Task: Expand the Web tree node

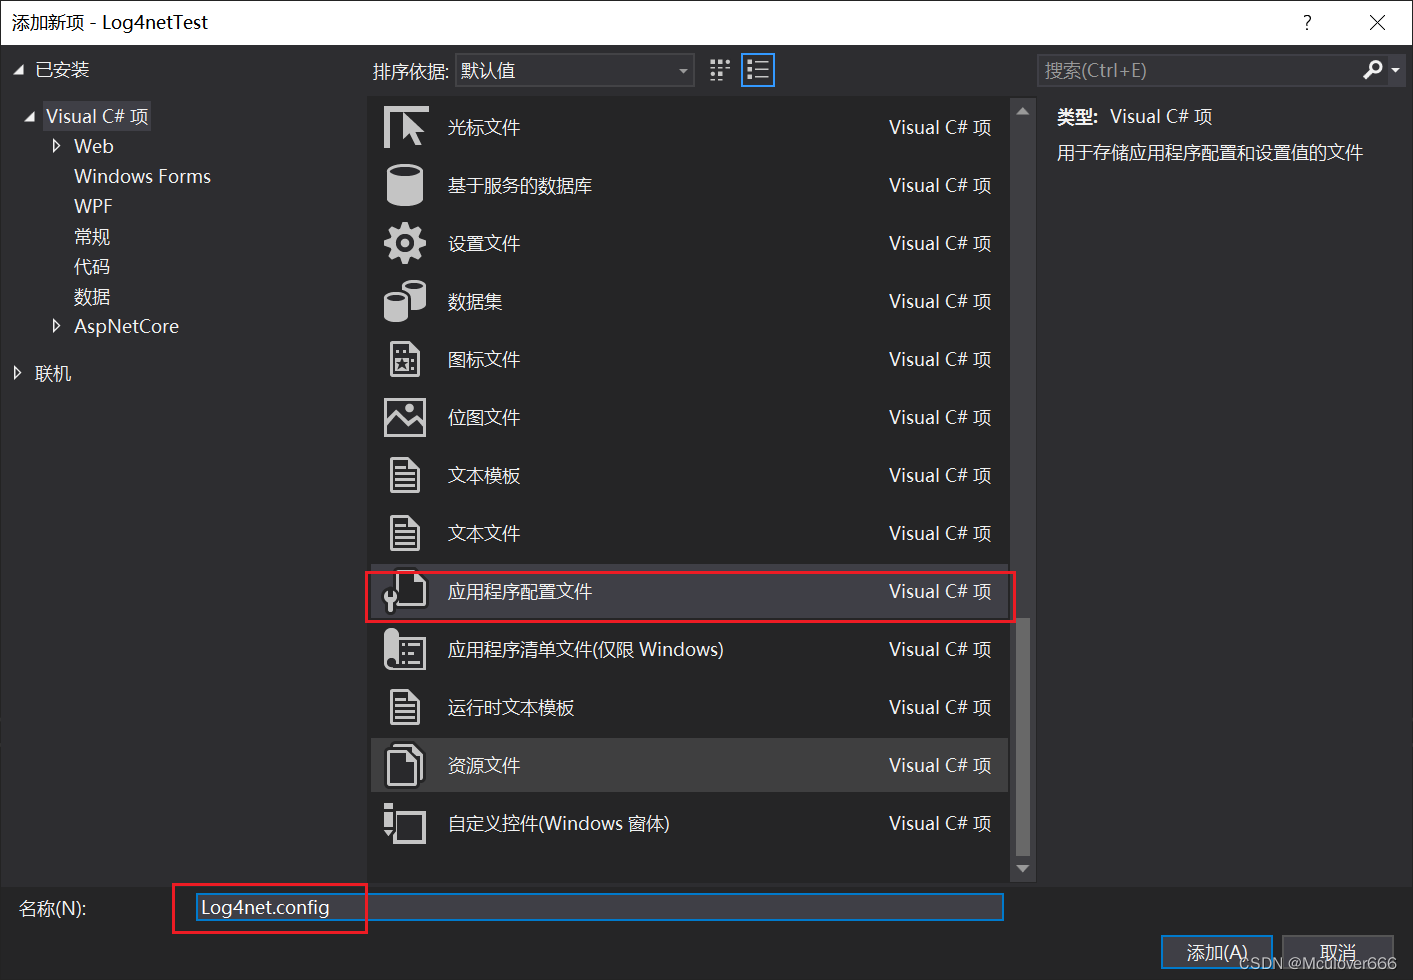Action: (x=56, y=146)
